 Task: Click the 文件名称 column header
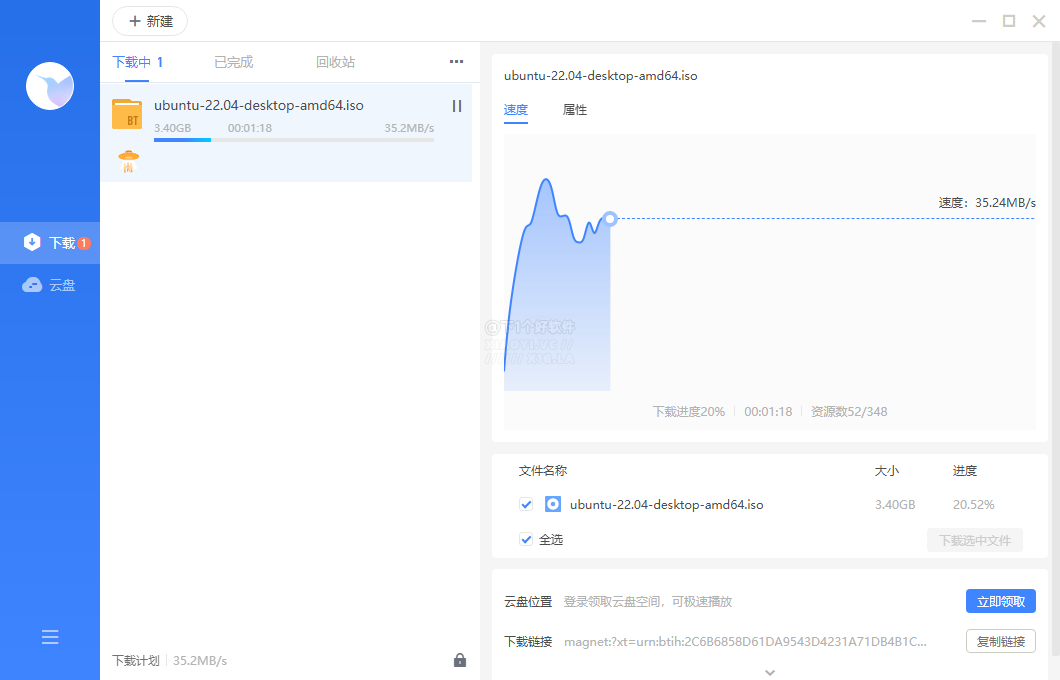(543, 470)
